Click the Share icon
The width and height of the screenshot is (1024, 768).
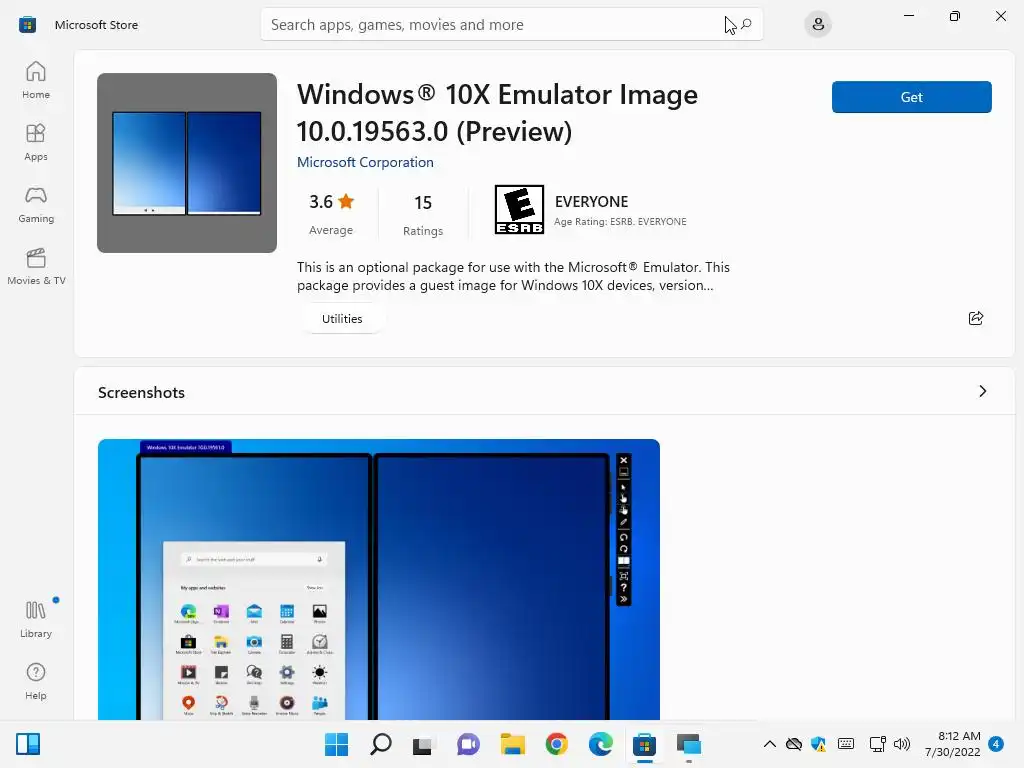click(976, 318)
